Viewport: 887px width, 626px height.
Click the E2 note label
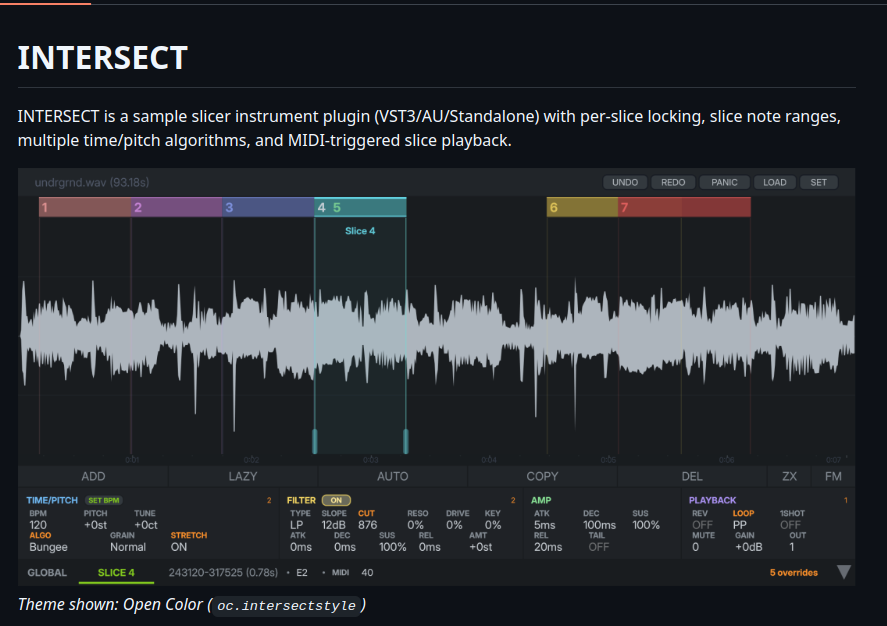302,572
